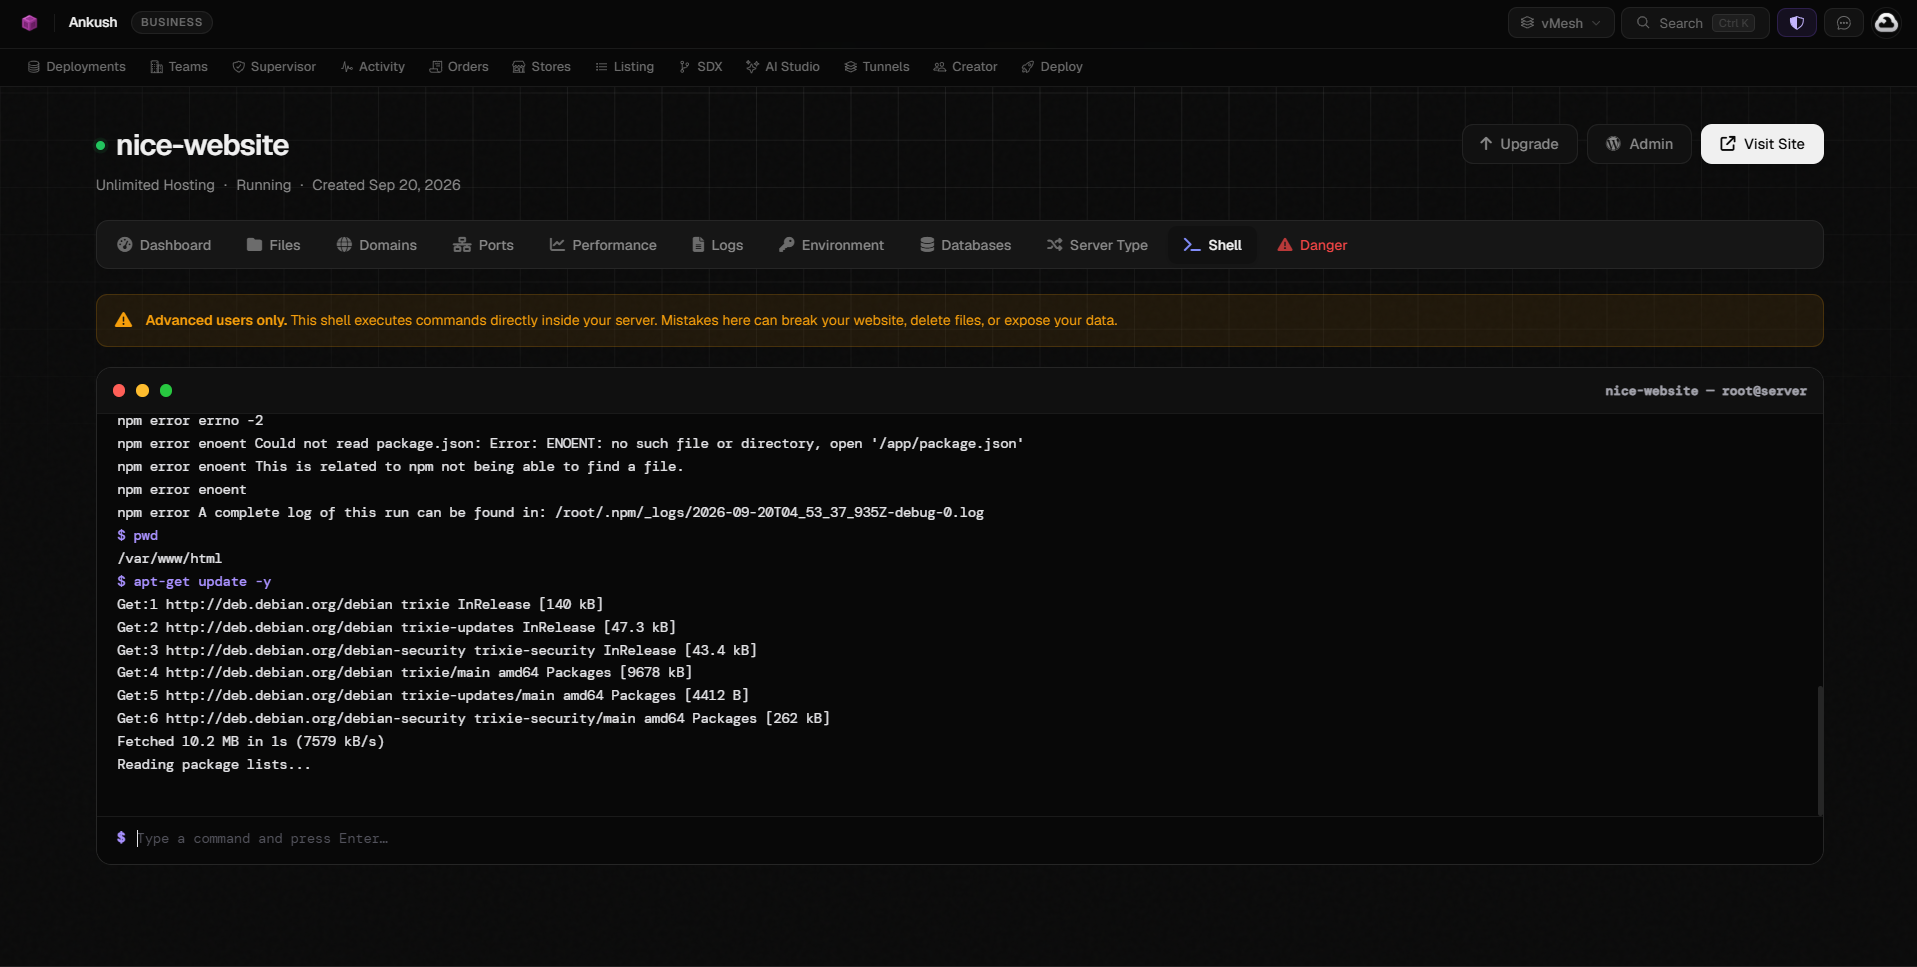This screenshot has width=1917, height=967.
Task: Open the chat bubble icon
Action: (x=1844, y=23)
